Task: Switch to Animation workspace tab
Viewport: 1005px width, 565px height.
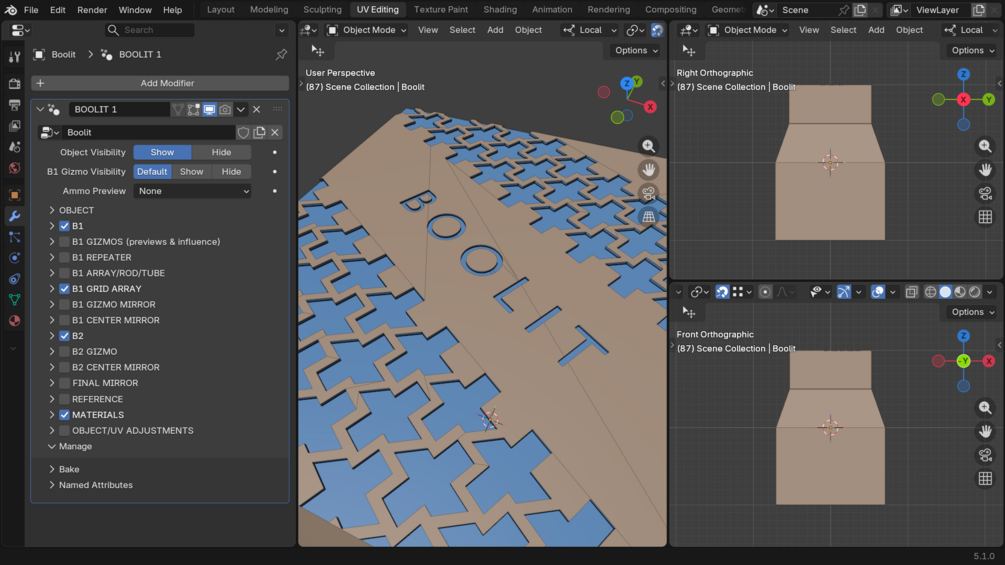Action: [552, 10]
